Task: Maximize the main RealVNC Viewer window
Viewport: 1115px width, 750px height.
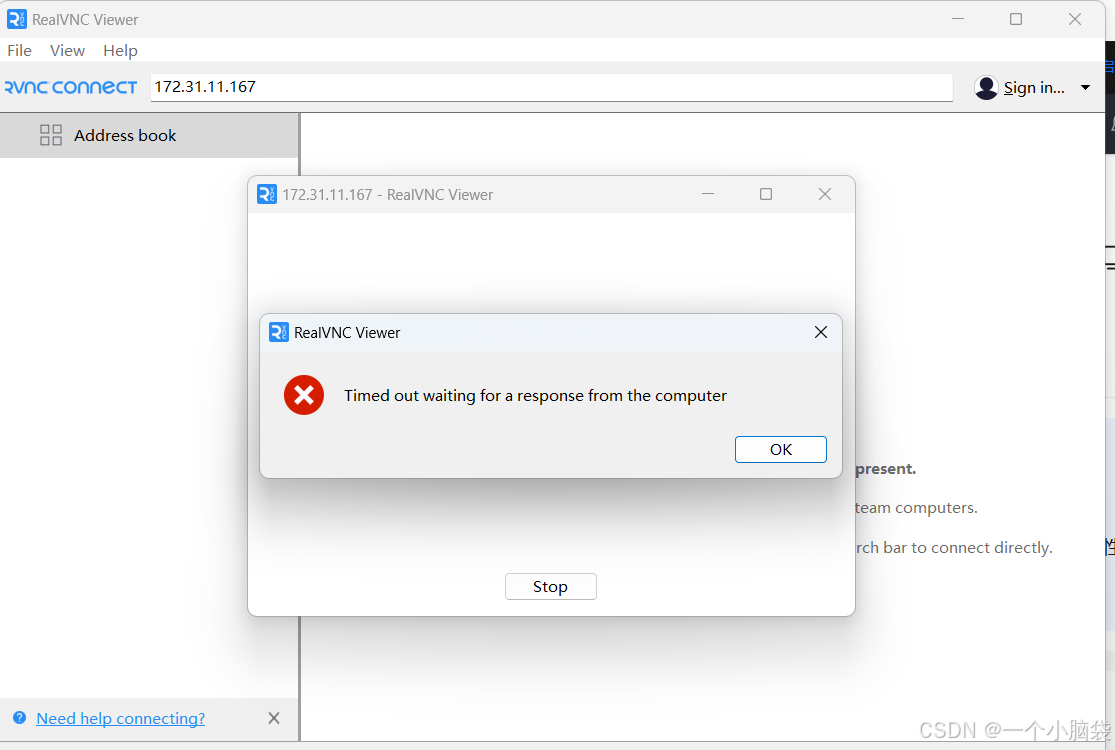Action: [x=1016, y=19]
